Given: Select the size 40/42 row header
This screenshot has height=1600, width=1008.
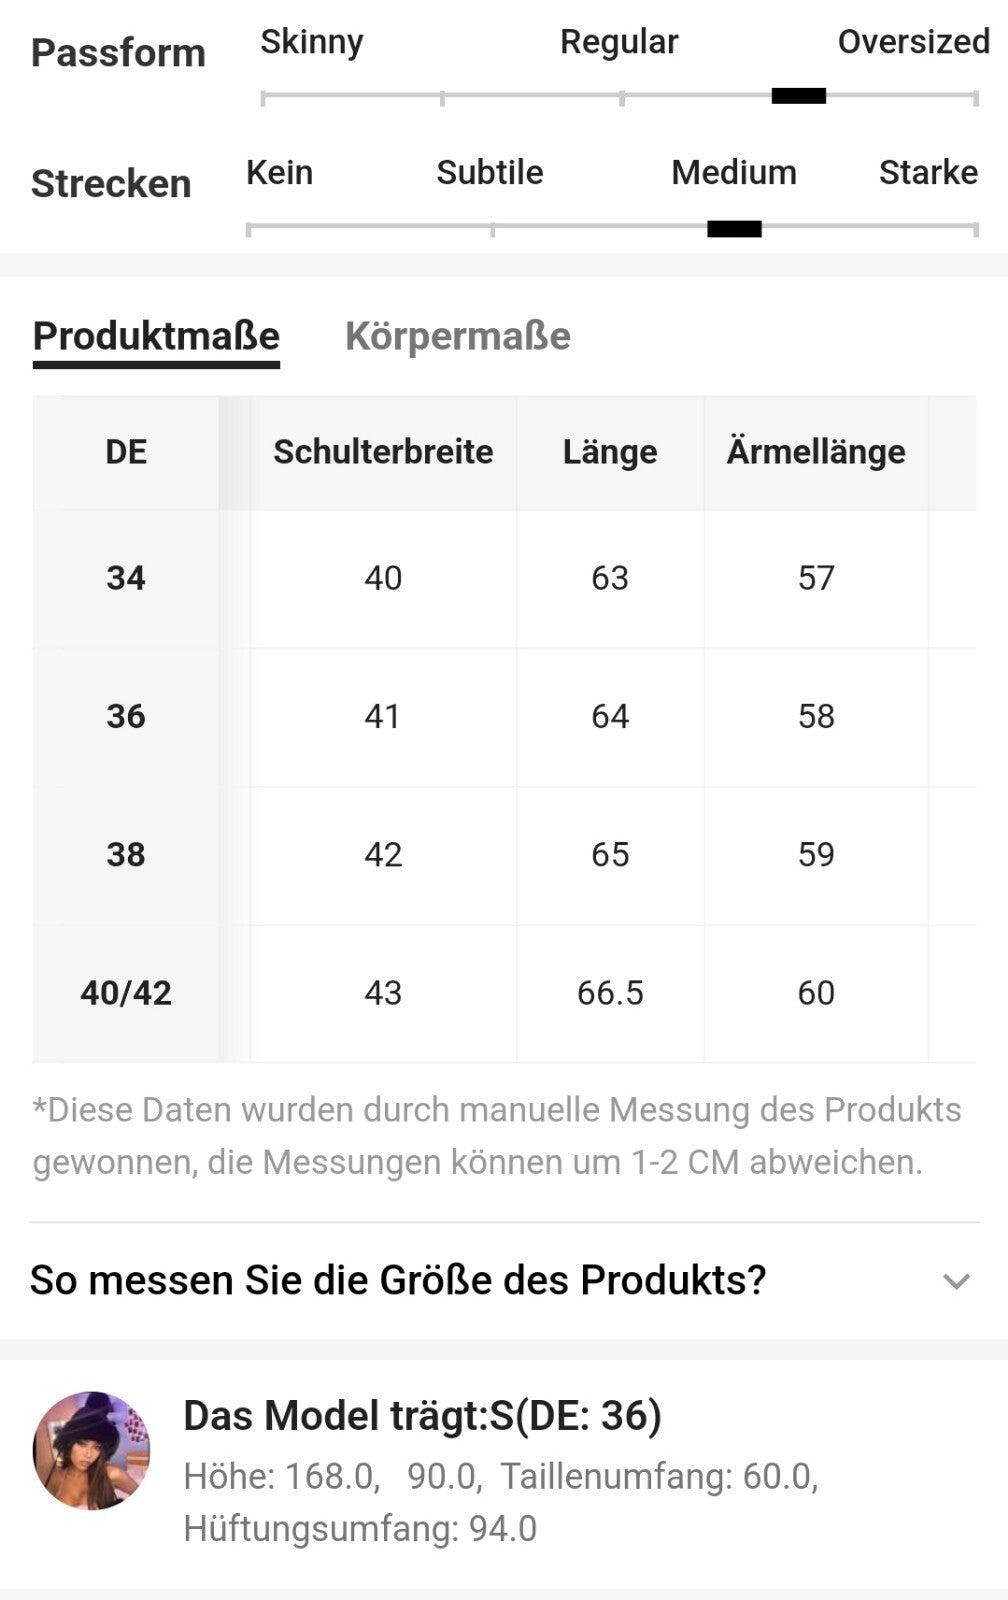Looking at the screenshot, I should pyautogui.click(x=126, y=993).
